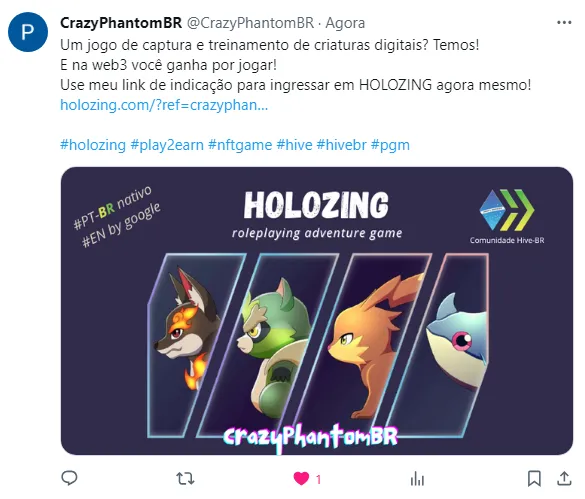Open the #pgm hashtag
585x499 pixels.
[x=390, y=145]
